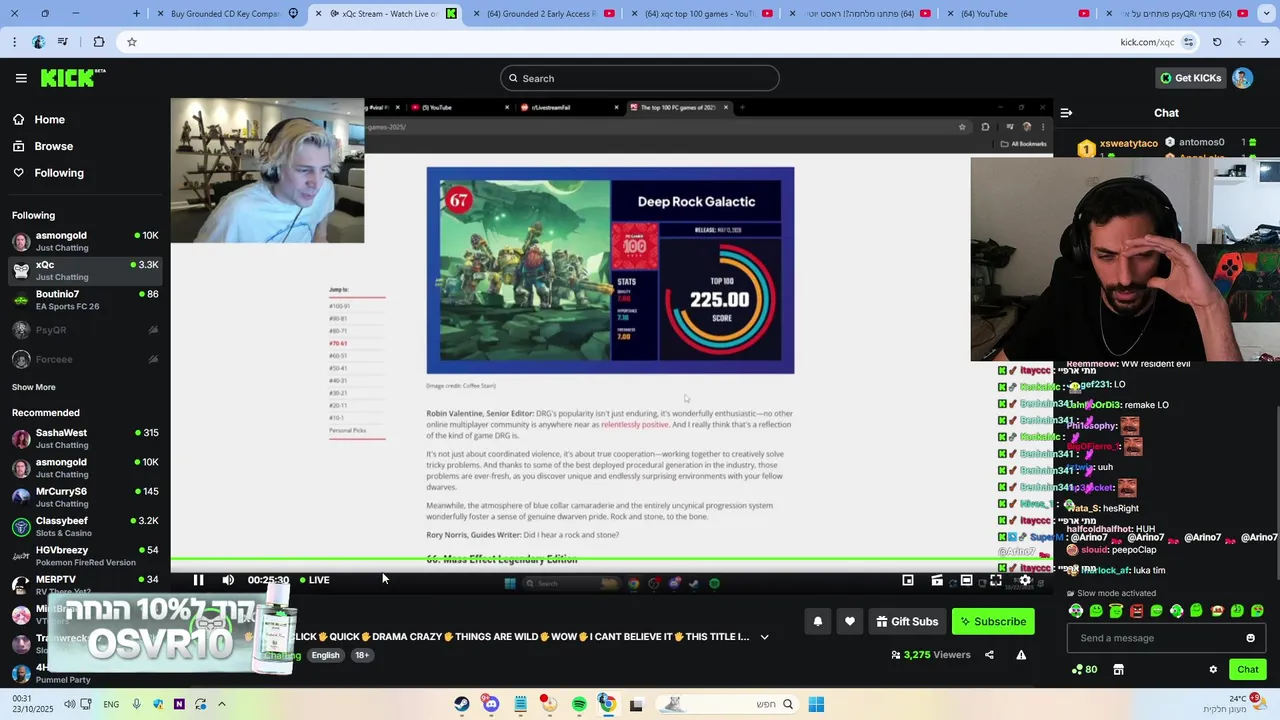Open the Windows Start menu
This screenshot has height=720, width=1280.
816,704
